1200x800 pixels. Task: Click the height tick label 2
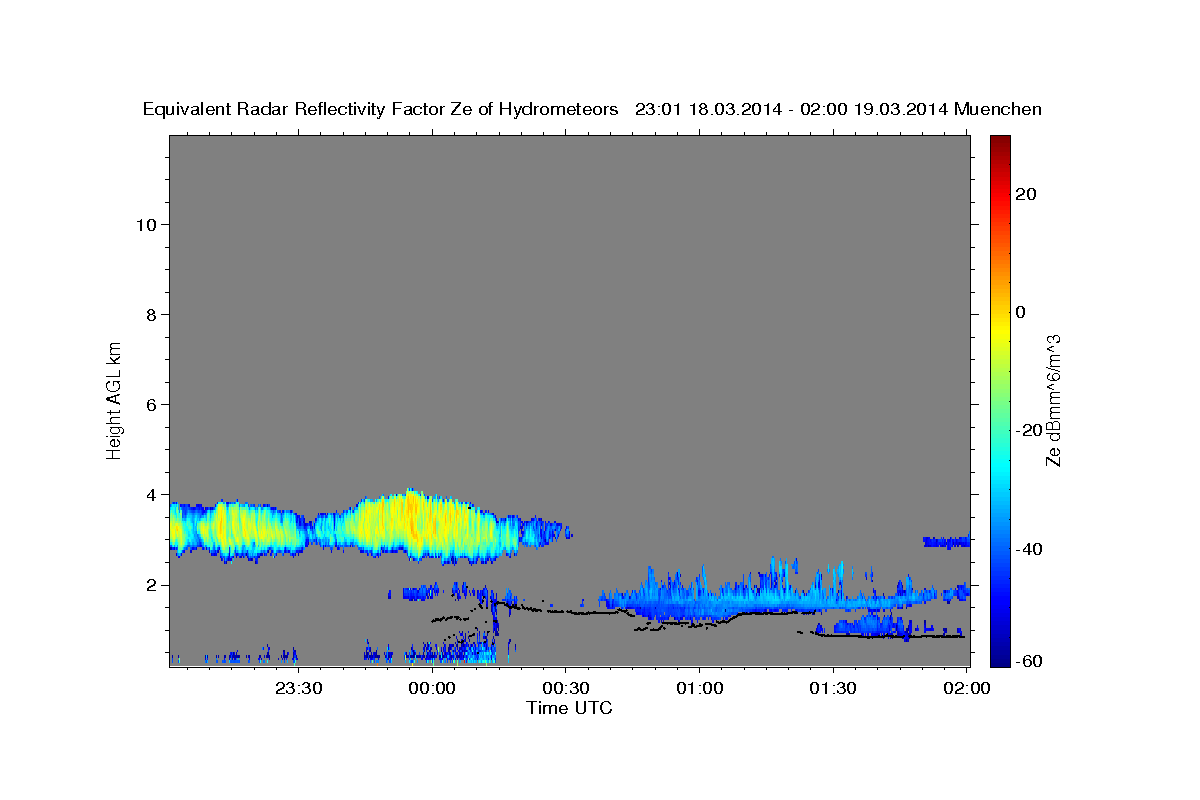click(150, 585)
